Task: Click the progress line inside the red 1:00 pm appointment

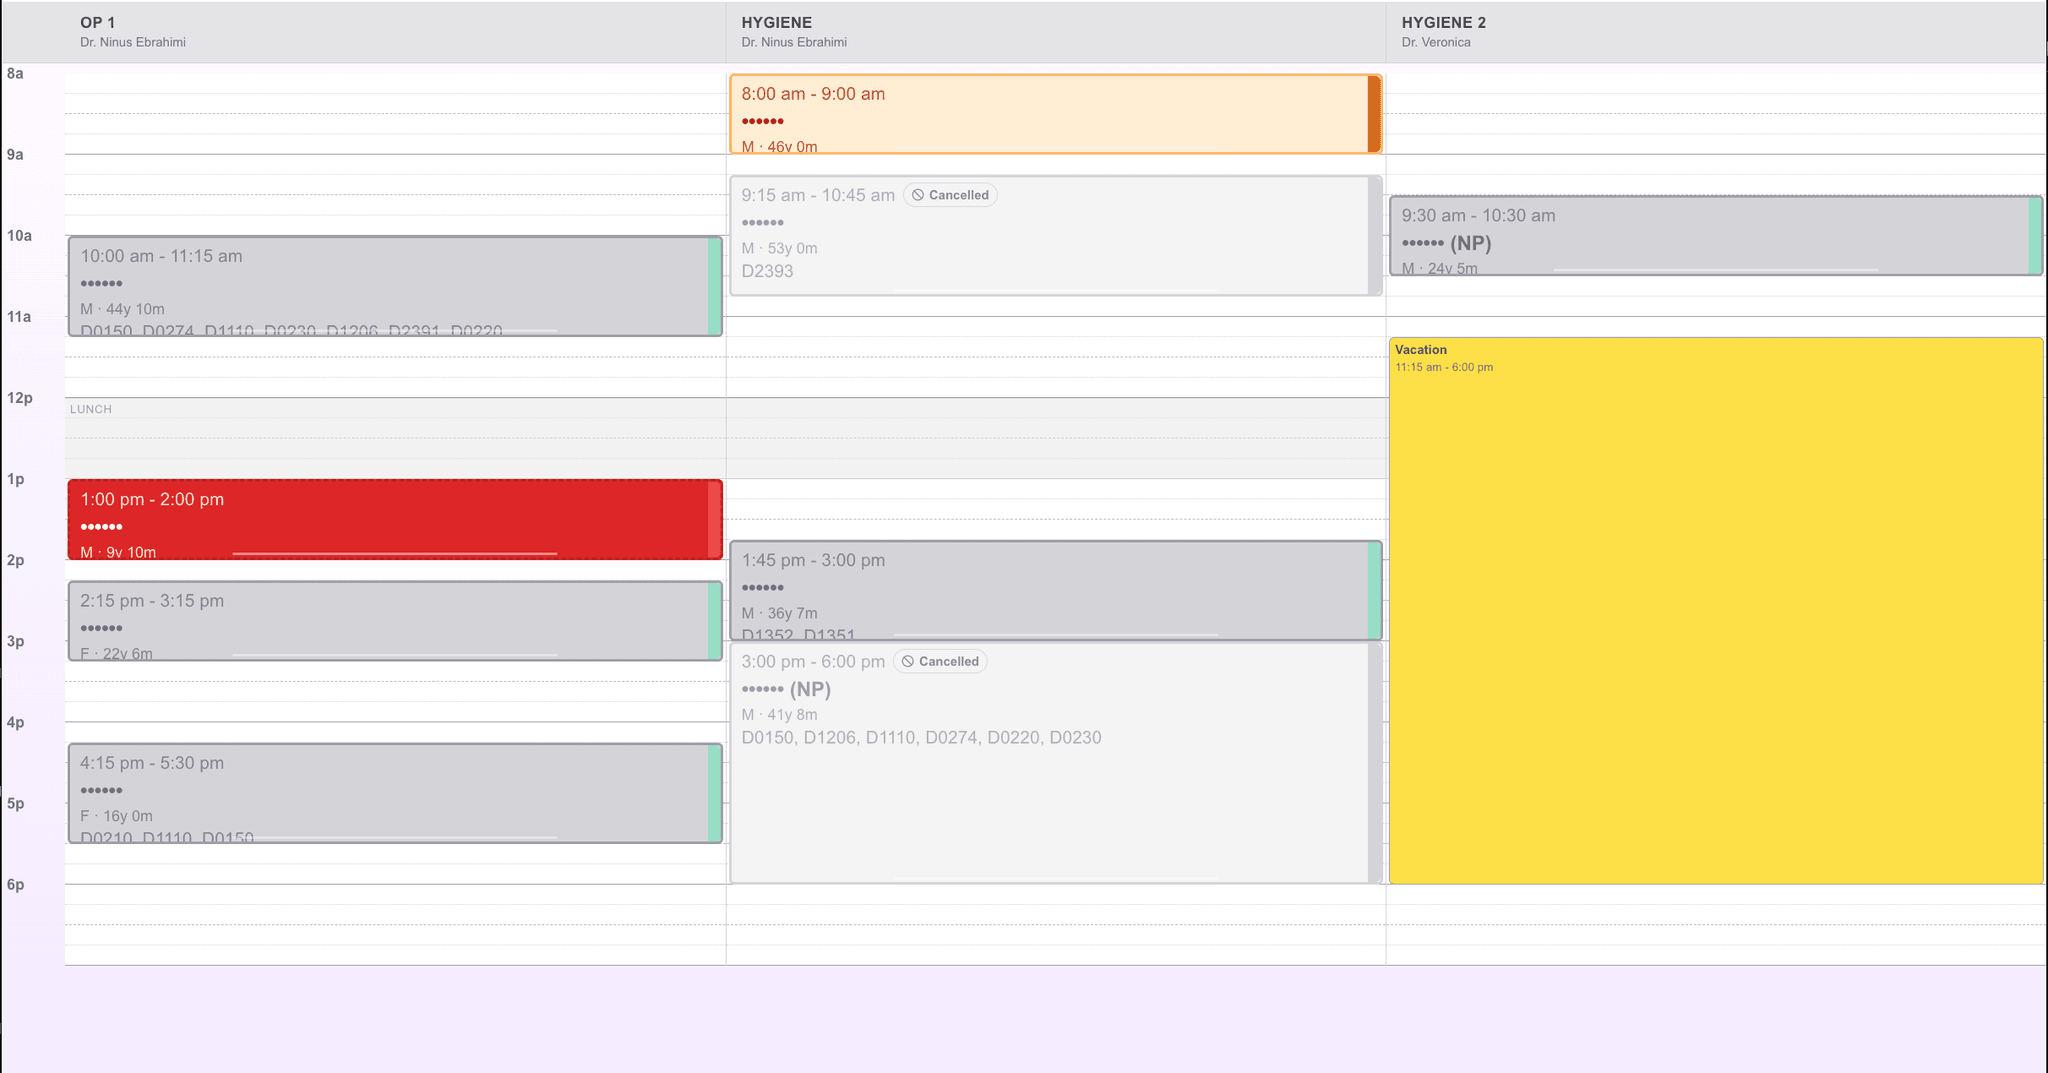Action: coord(395,553)
